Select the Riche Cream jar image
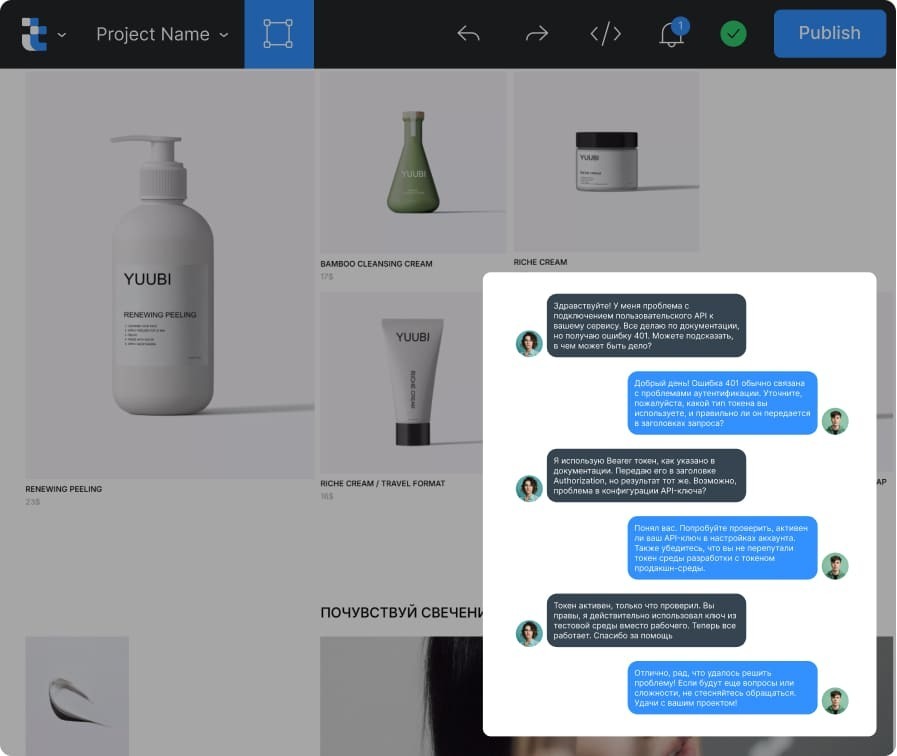The width and height of the screenshot is (897, 756). pos(606,161)
